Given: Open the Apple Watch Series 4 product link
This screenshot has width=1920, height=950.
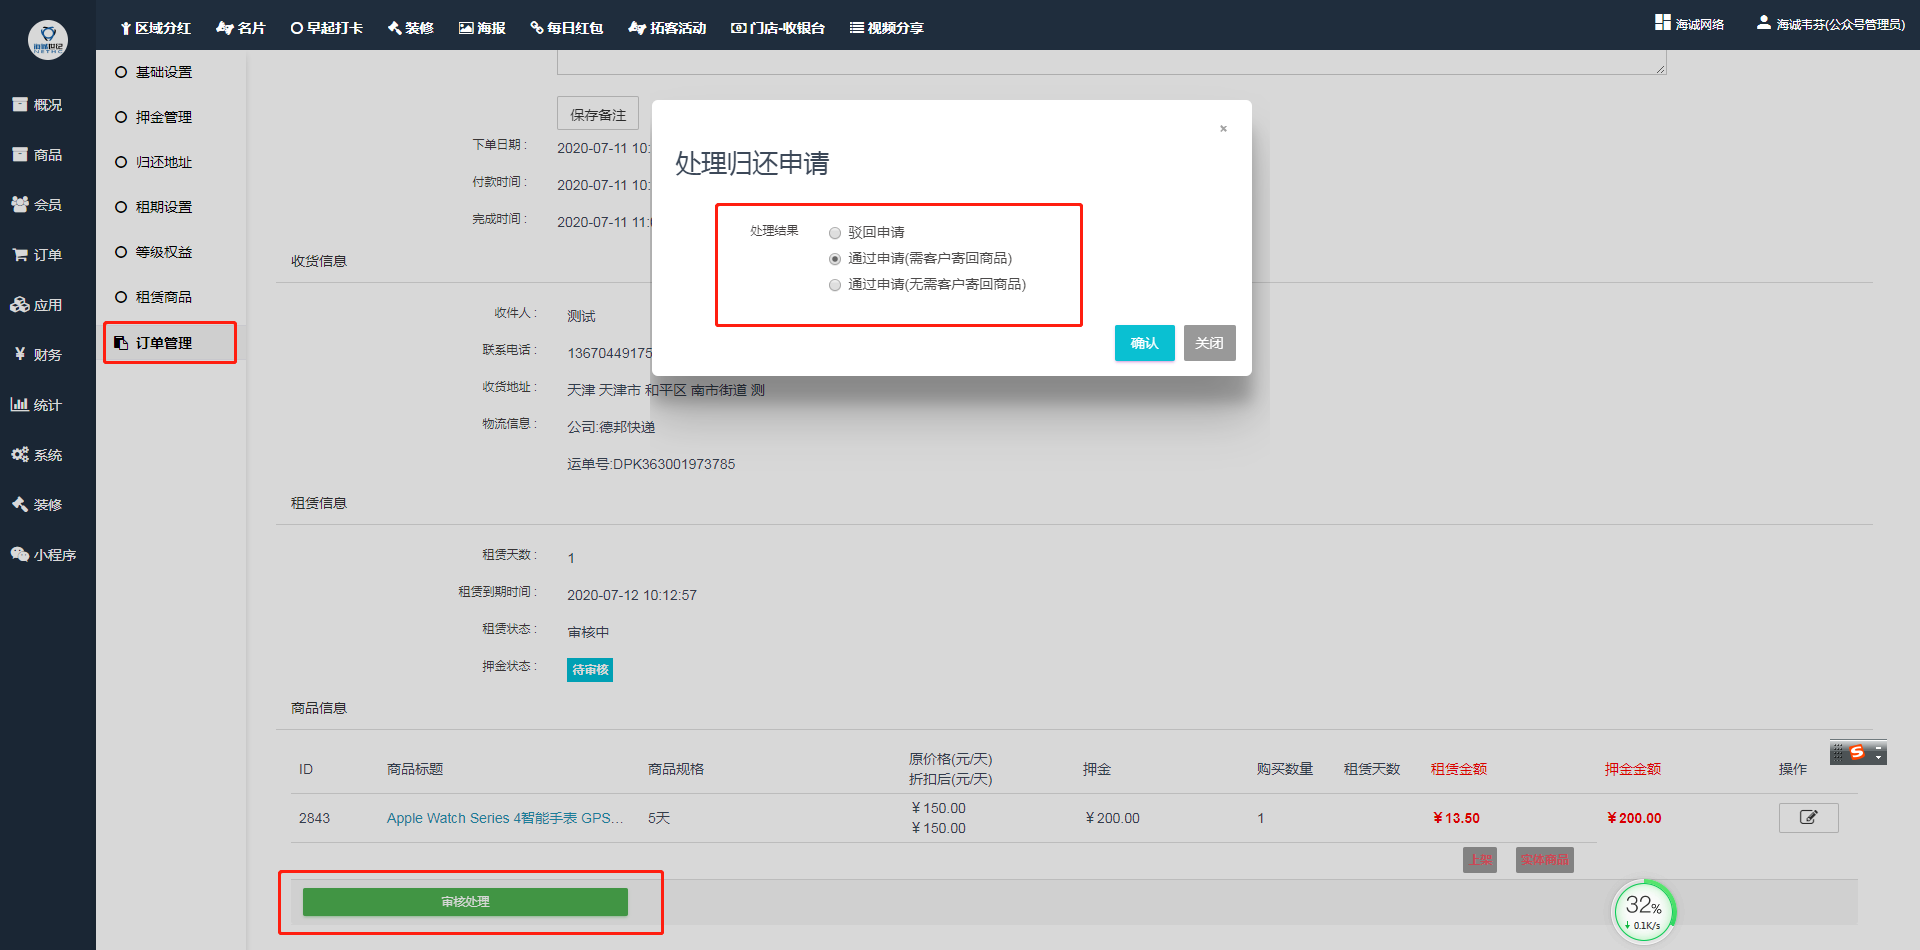Looking at the screenshot, I should coord(505,818).
